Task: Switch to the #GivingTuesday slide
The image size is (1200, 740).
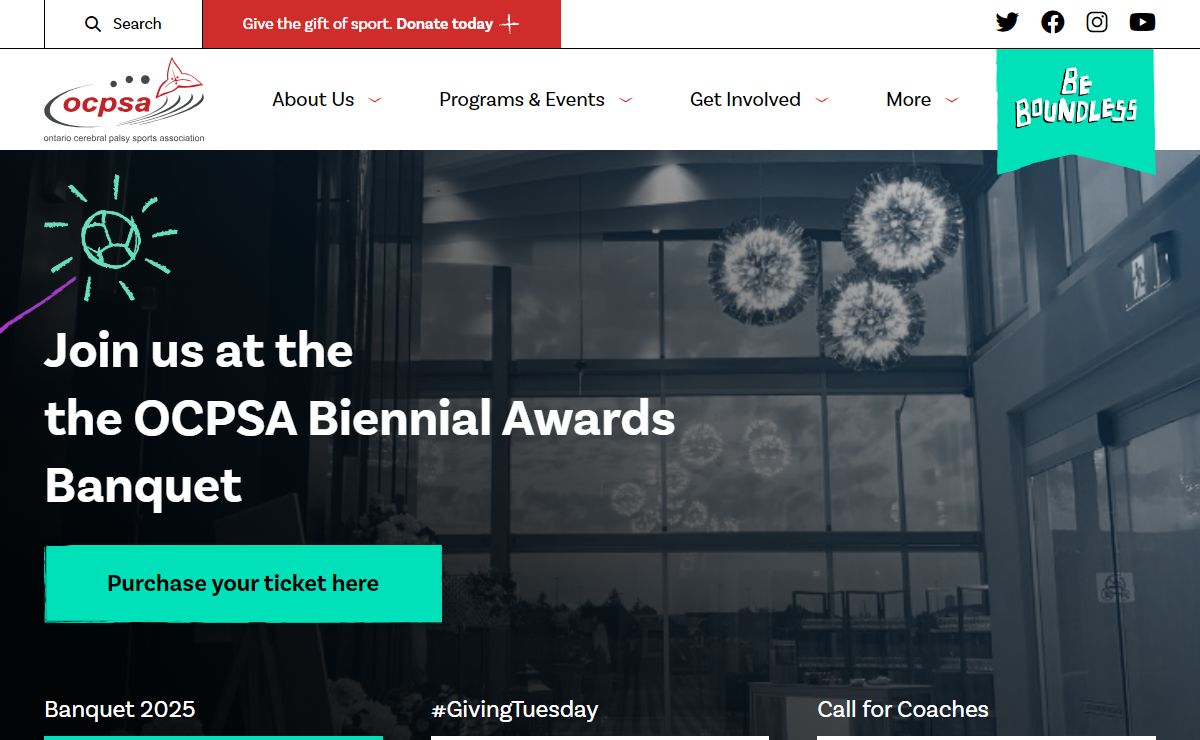Action: [514, 710]
